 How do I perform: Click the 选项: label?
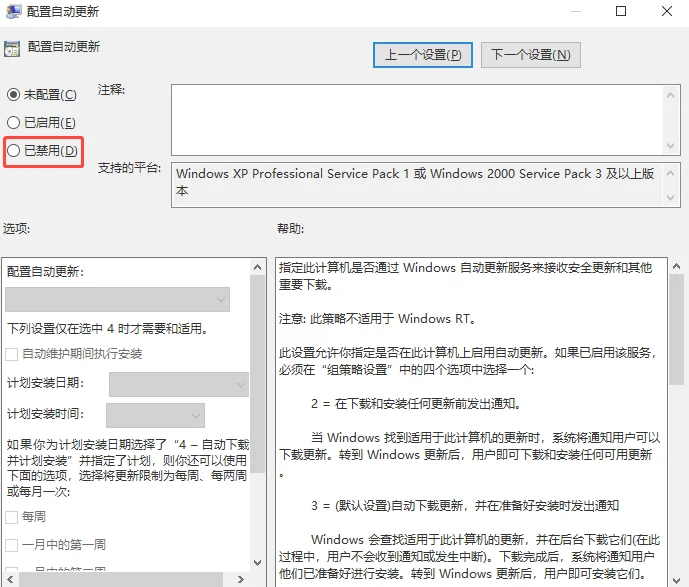pyautogui.click(x=17, y=228)
